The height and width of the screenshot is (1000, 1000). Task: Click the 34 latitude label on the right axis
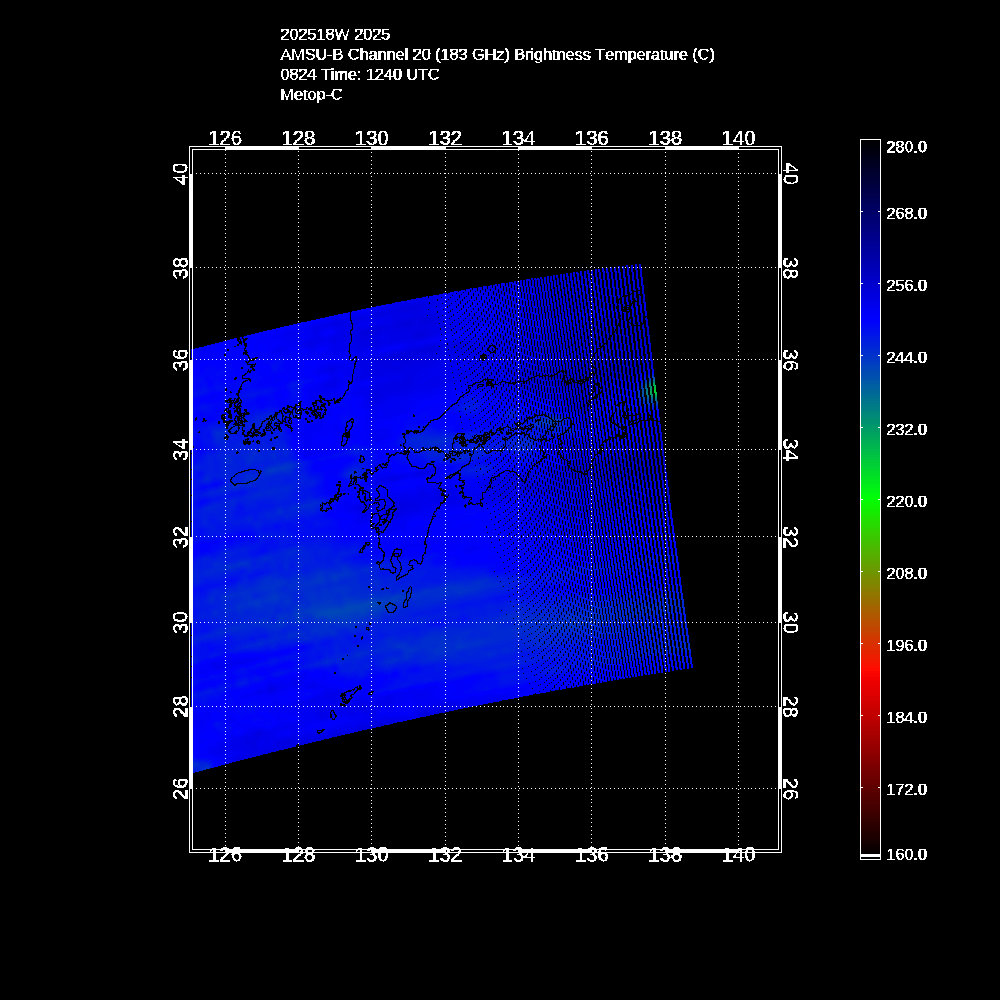tap(789, 450)
